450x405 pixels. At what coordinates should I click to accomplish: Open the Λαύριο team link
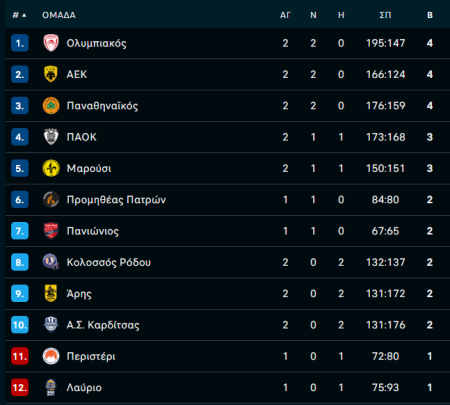tap(84, 387)
